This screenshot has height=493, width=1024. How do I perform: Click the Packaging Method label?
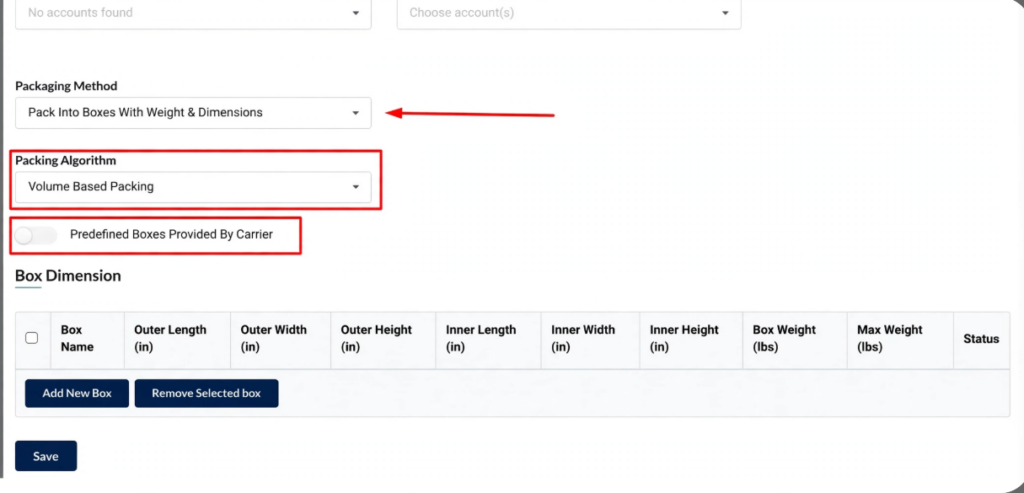66,86
